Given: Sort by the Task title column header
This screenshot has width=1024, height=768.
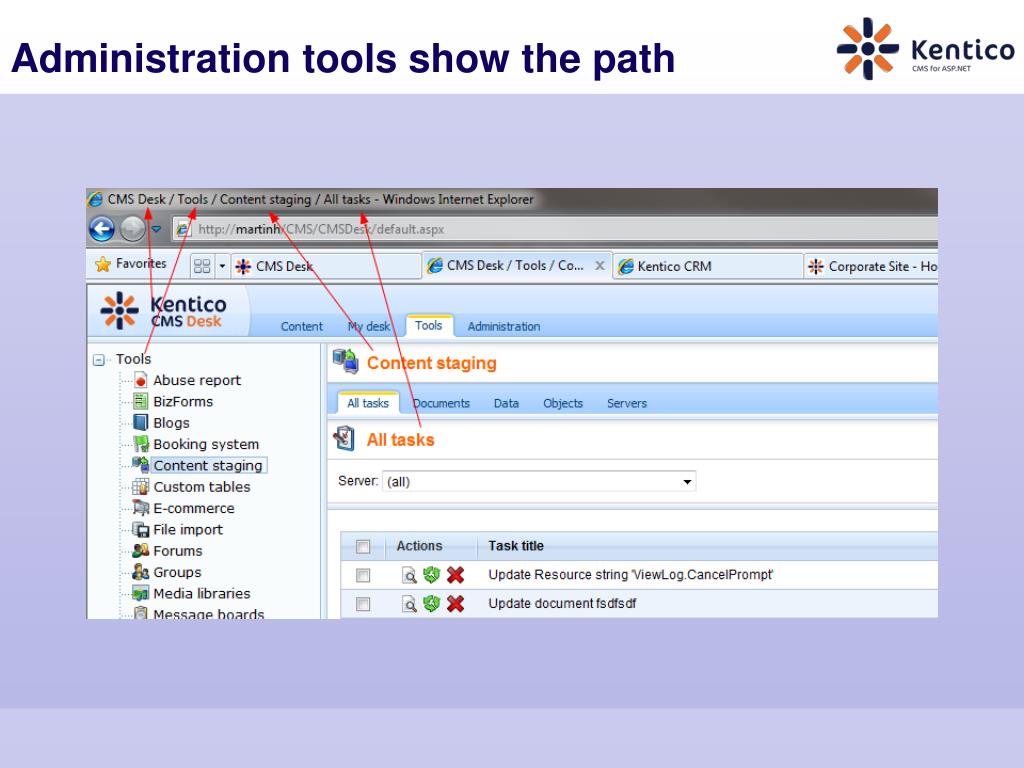Looking at the screenshot, I should coord(516,546).
